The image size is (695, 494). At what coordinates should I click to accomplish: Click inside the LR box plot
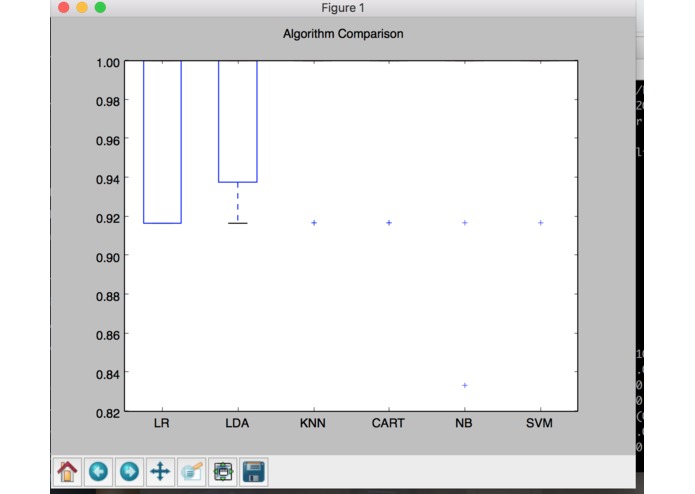click(162, 142)
